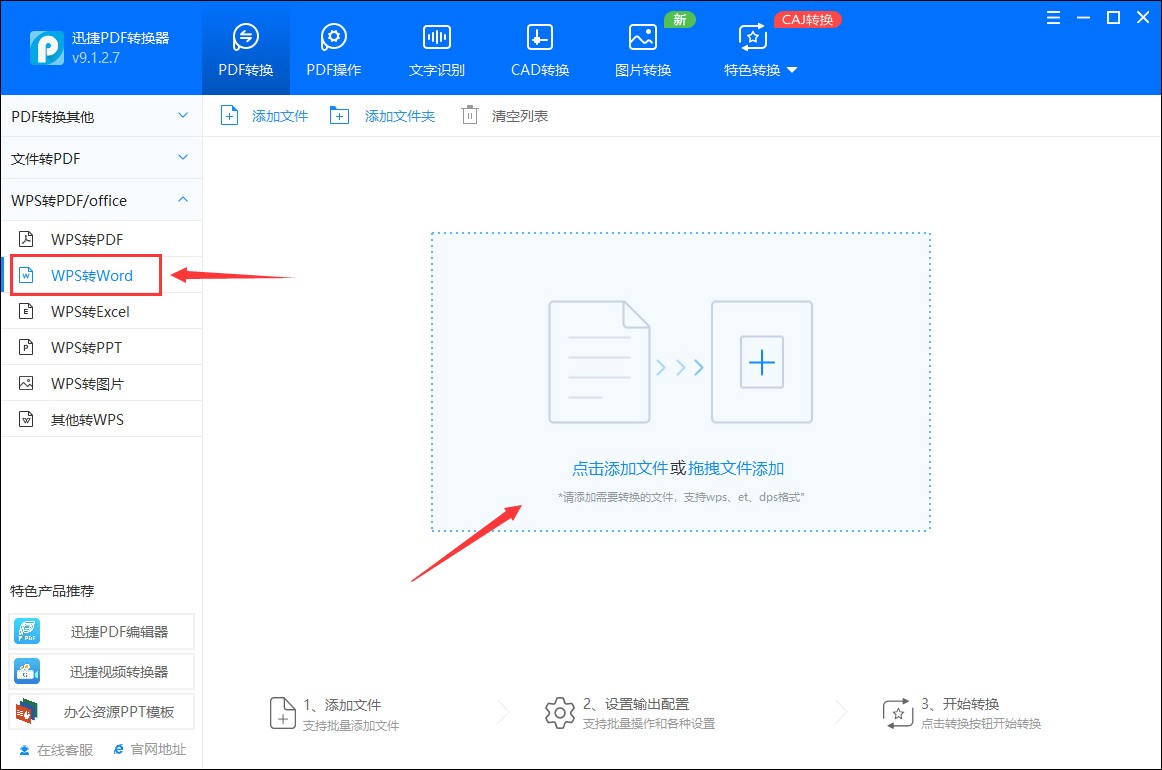Click the plus box to add file
The height and width of the screenshot is (770, 1162).
click(762, 362)
